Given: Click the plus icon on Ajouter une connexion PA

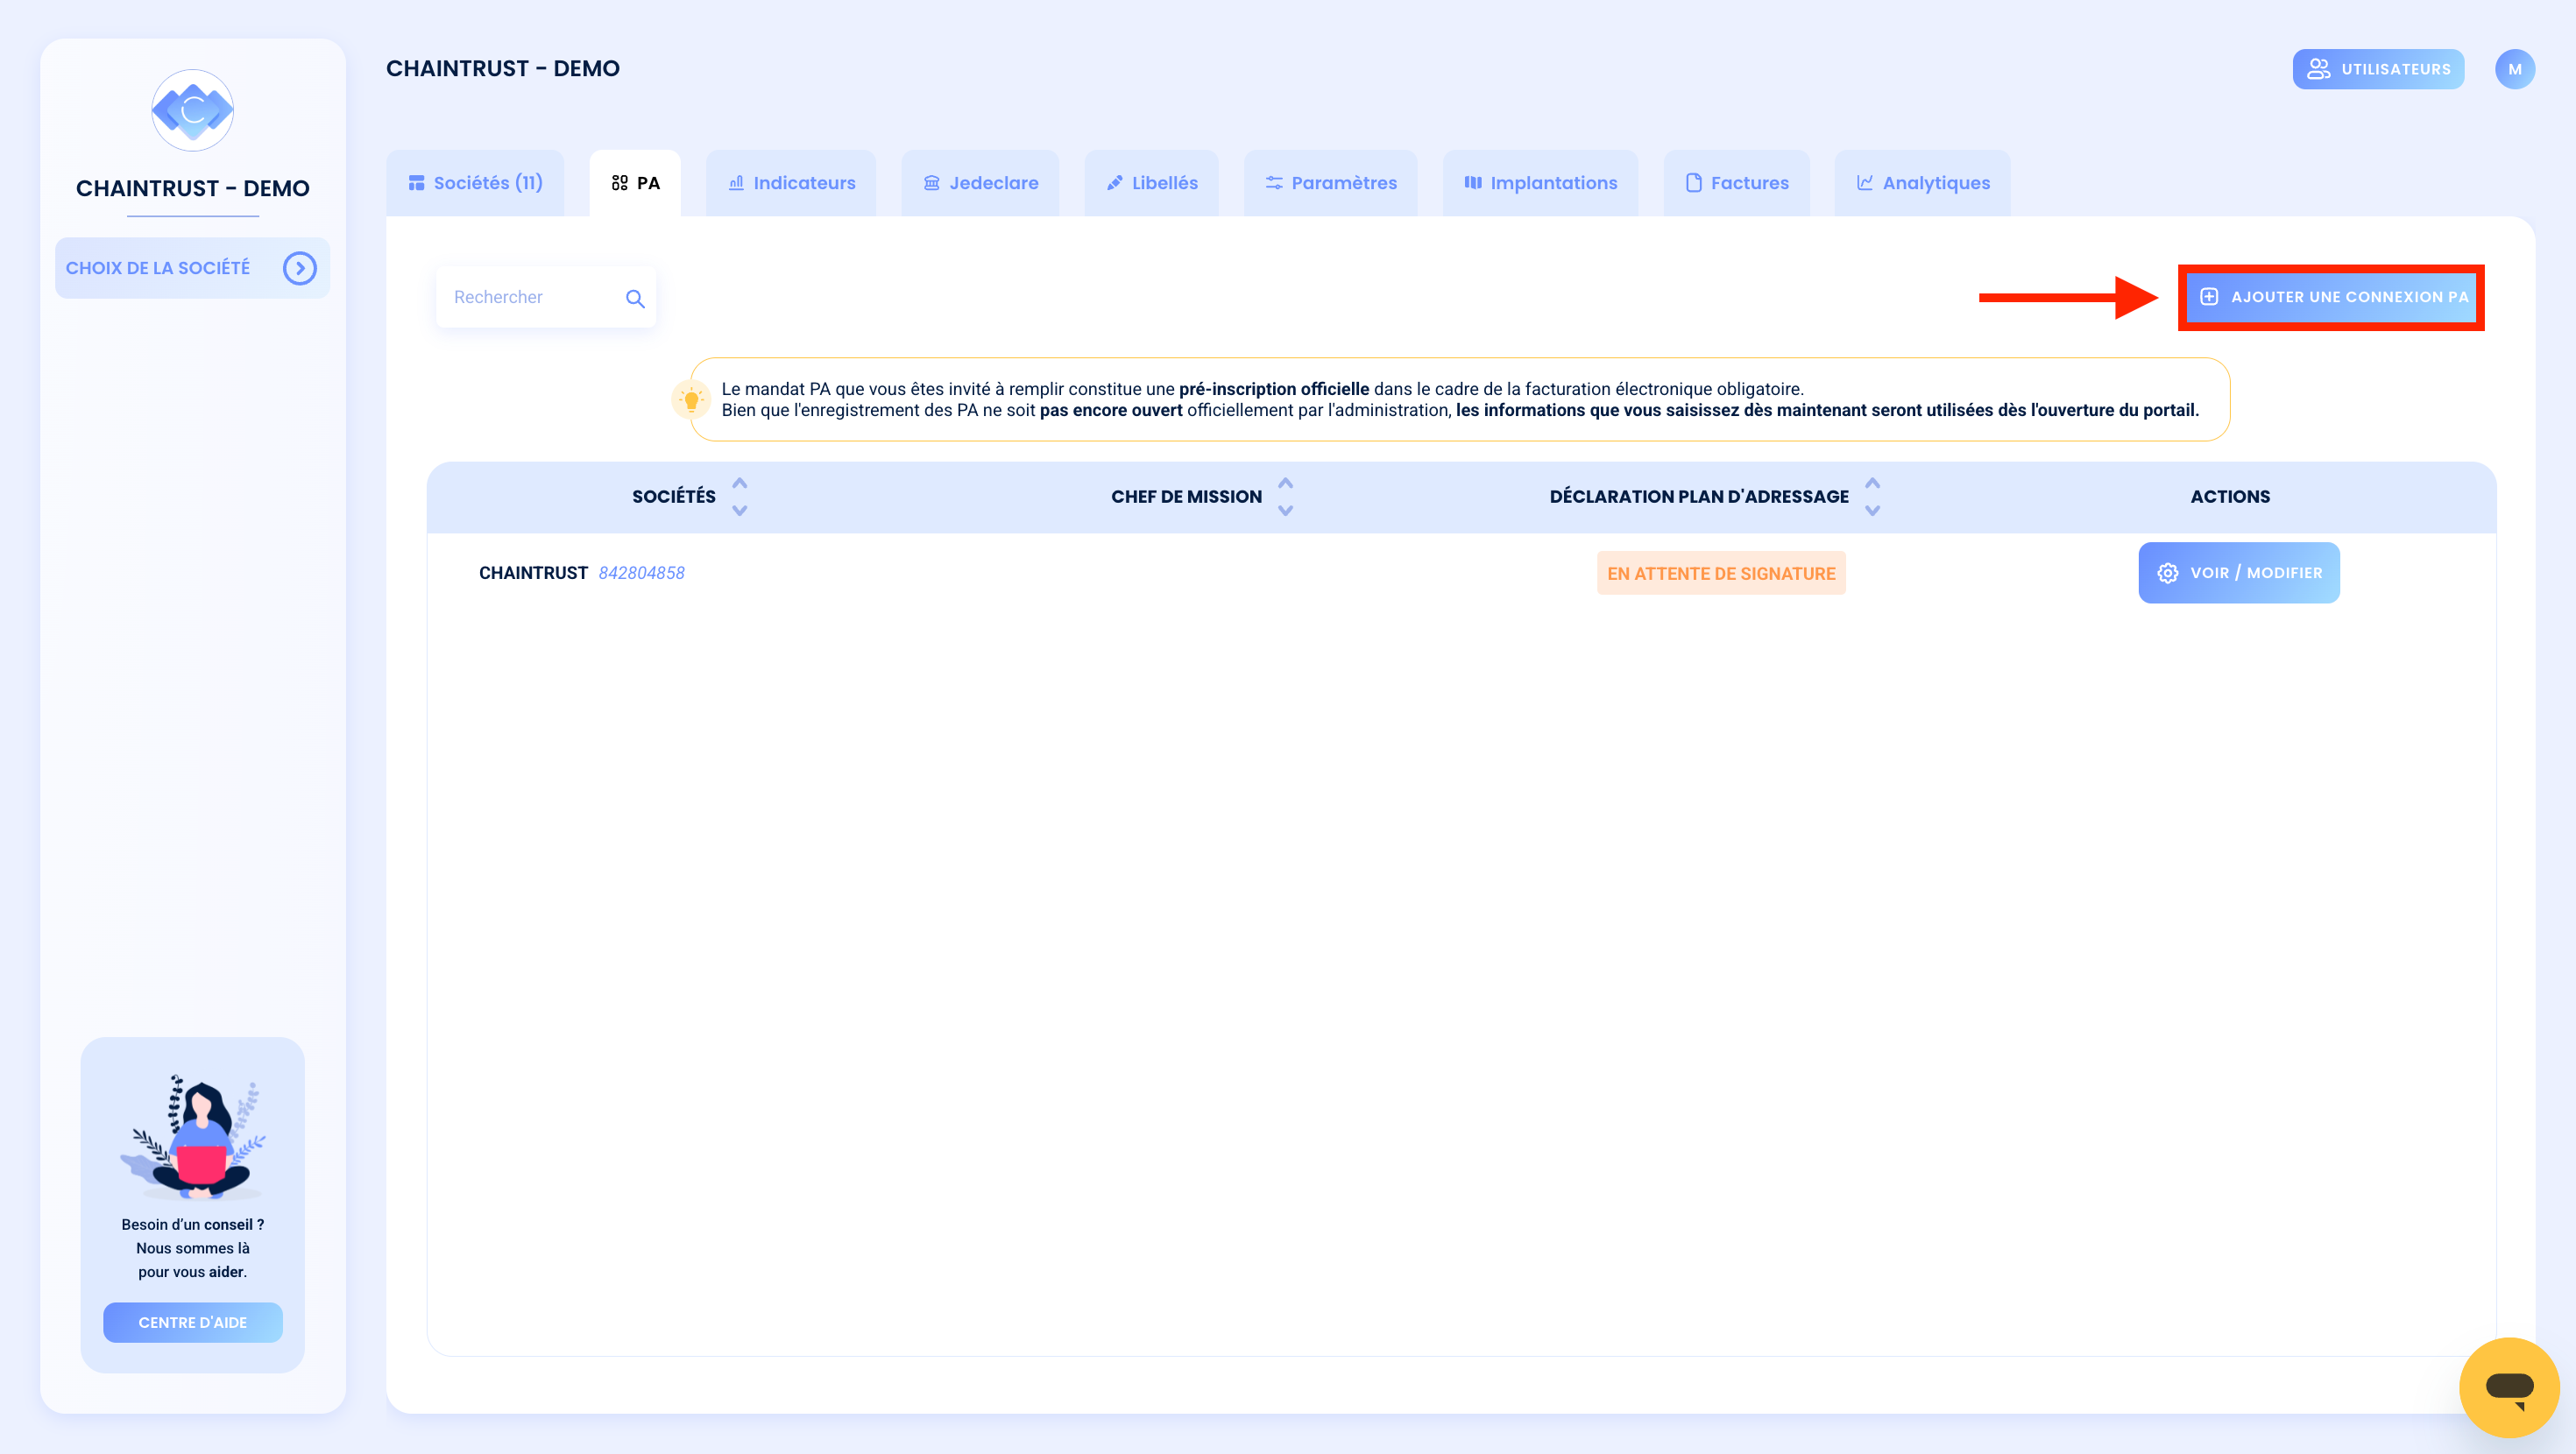Looking at the screenshot, I should tap(2209, 297).
